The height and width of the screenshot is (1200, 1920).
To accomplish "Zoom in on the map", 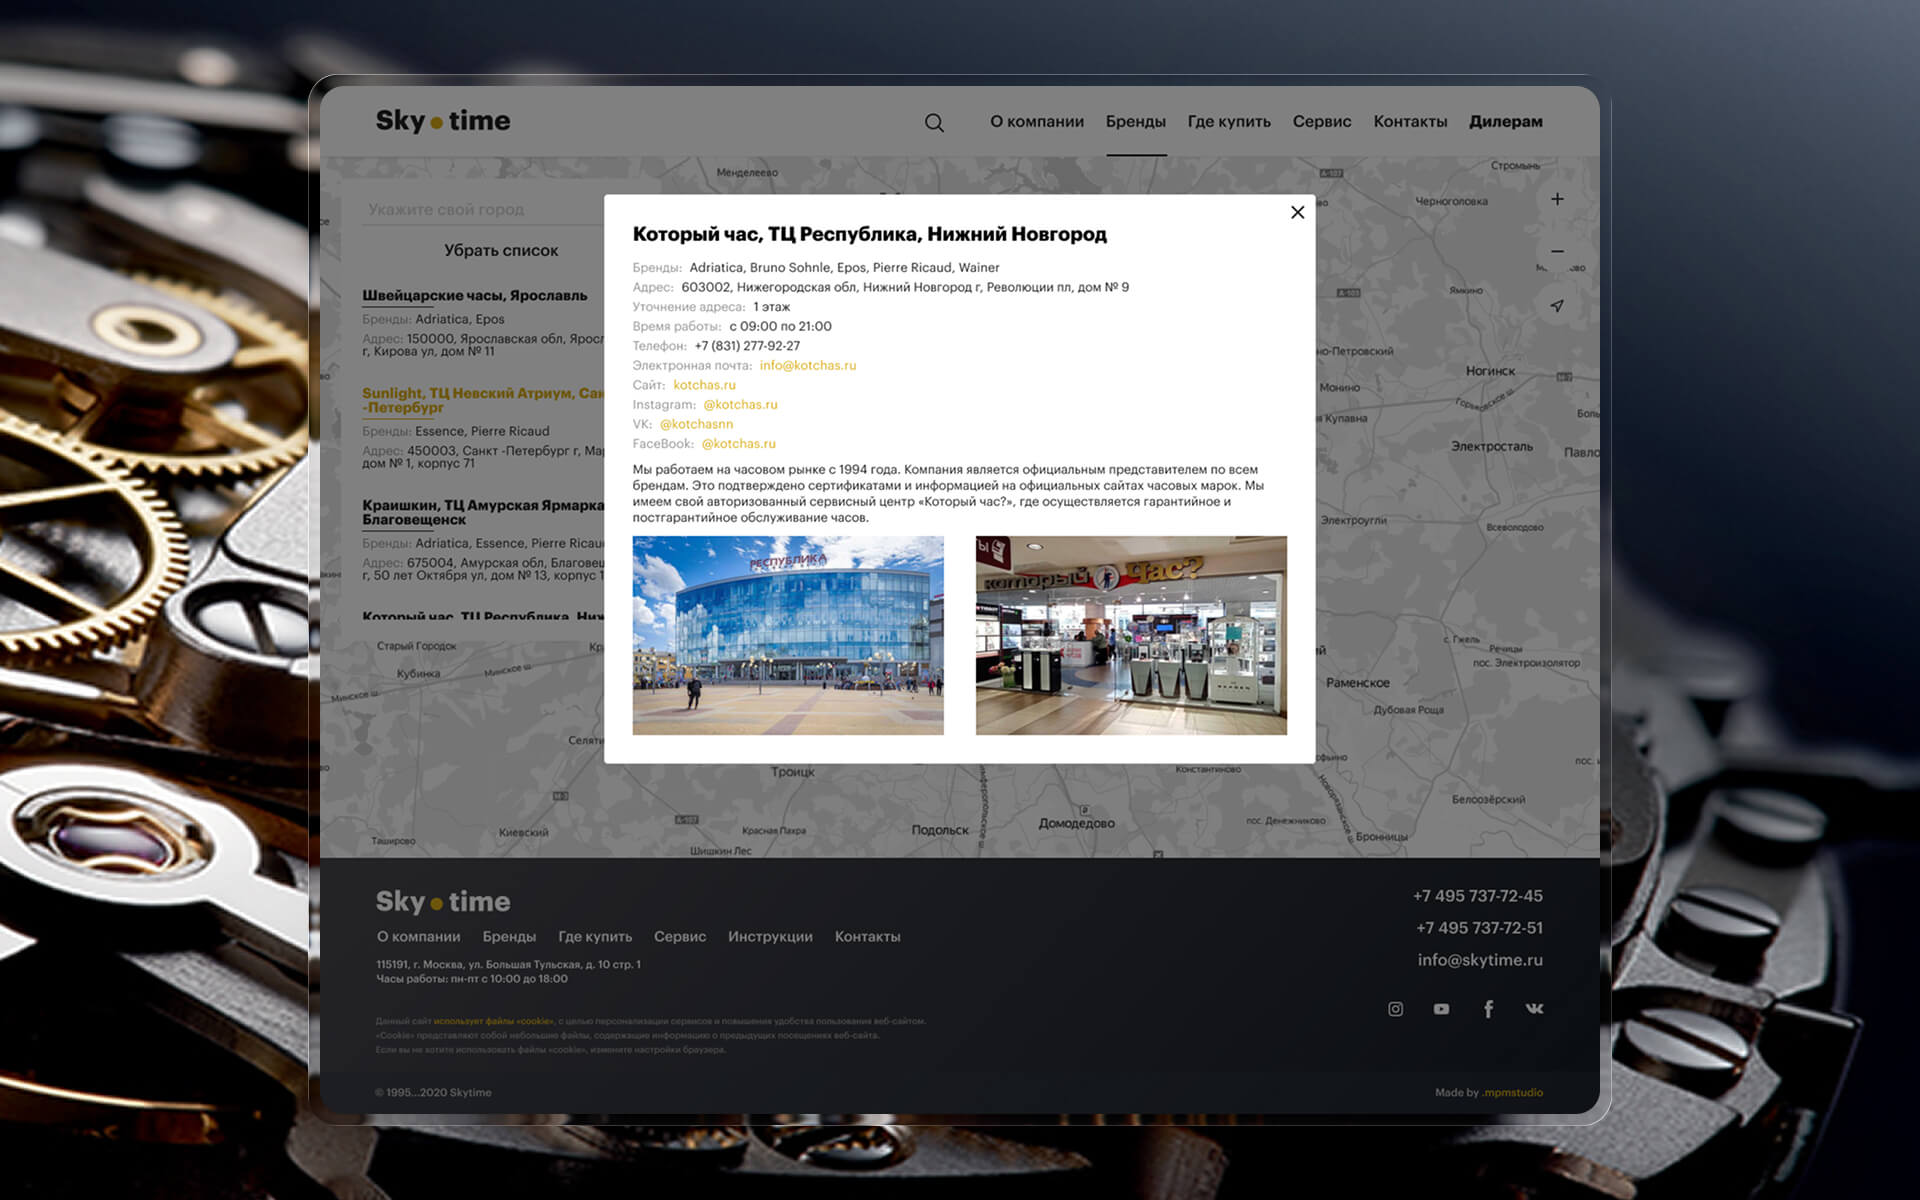I will (x=1557, y=199).
